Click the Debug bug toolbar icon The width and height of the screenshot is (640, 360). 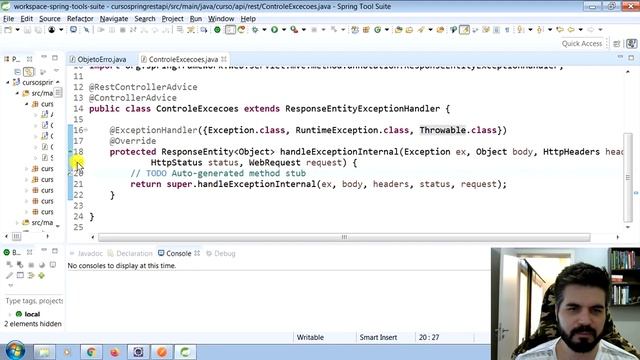[x=255, y=30]
